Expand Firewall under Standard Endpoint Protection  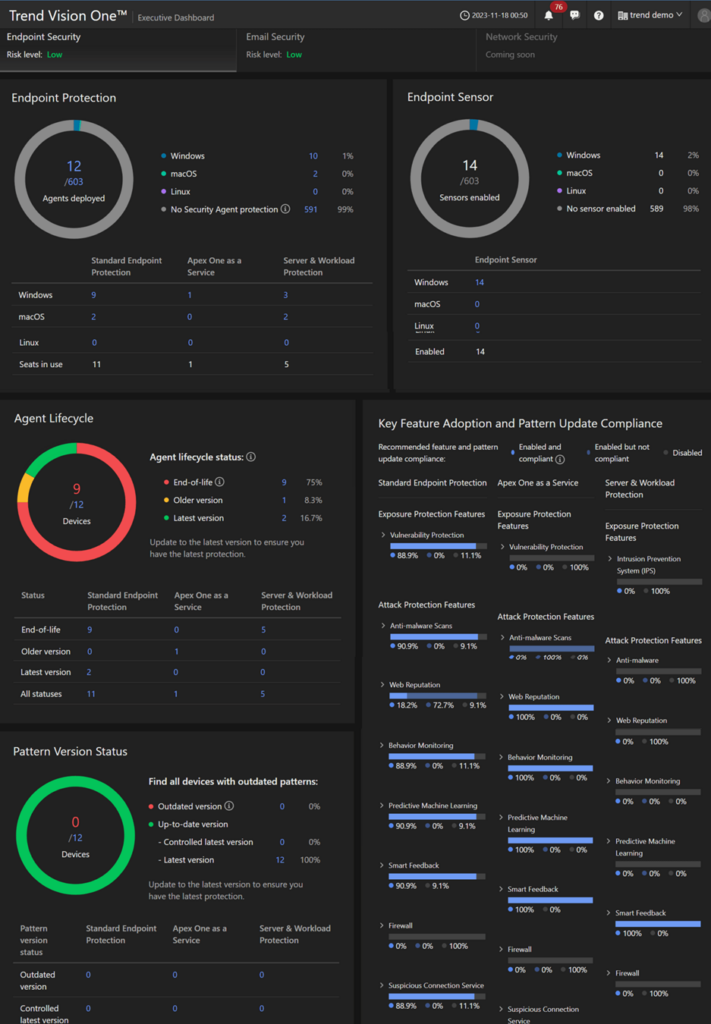click(382, 925)
